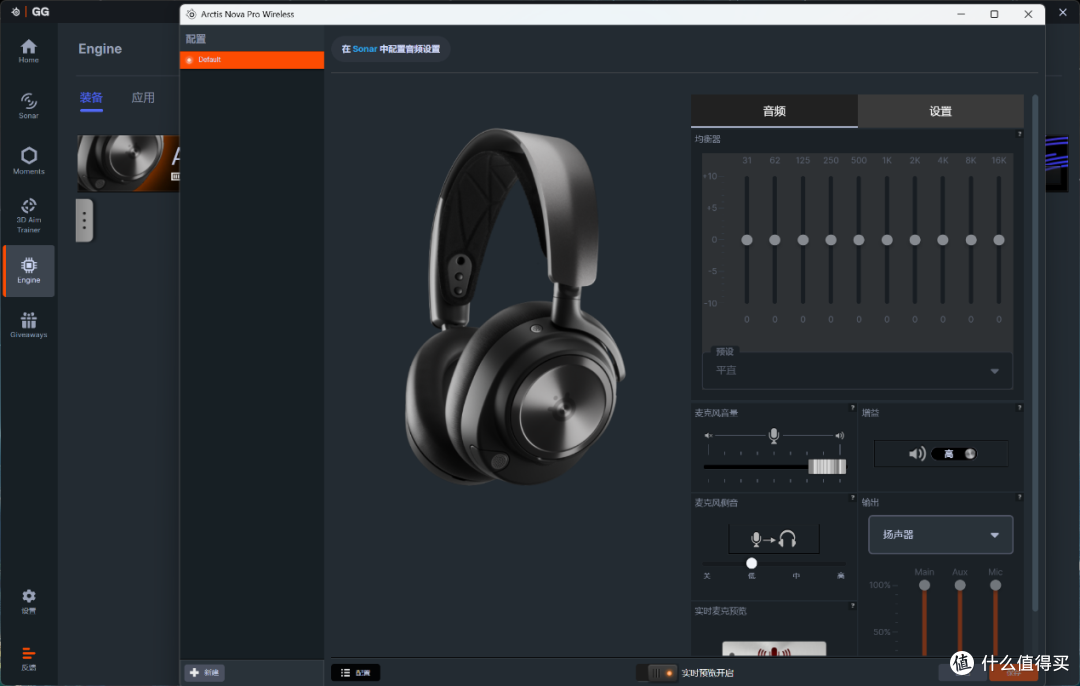Open help for 麦克风侧音 section
Viewport: 1080px width, 686px height.
(853, 497)
